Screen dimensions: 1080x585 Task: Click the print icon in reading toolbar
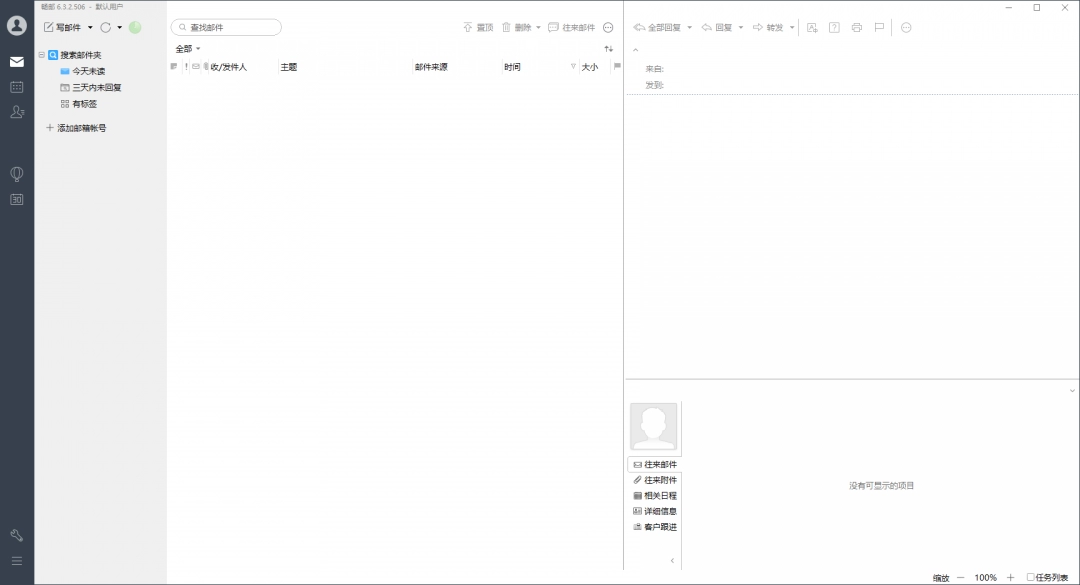pyautogui.click(x=857, y=28)
